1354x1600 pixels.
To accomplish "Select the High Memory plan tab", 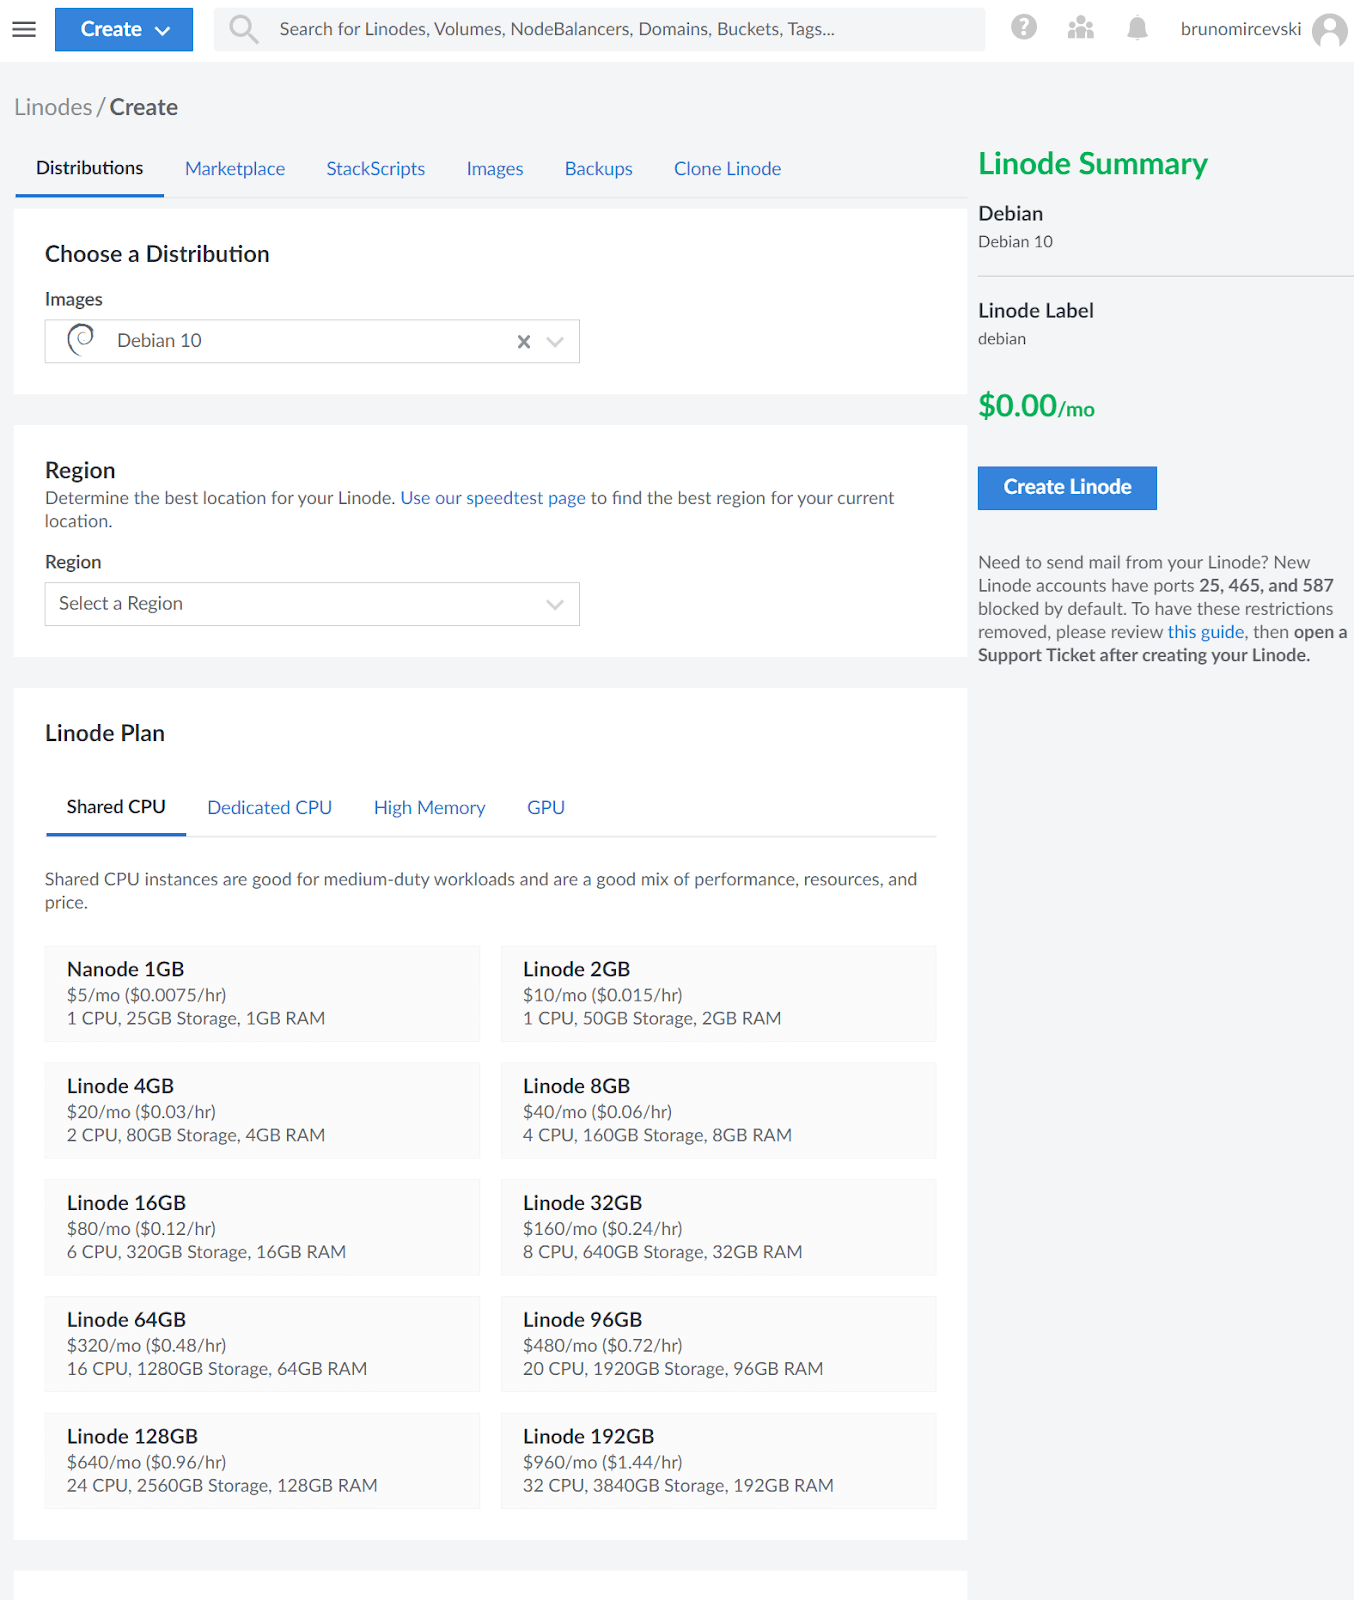I will pyautogui.click(x=430, y=808).
